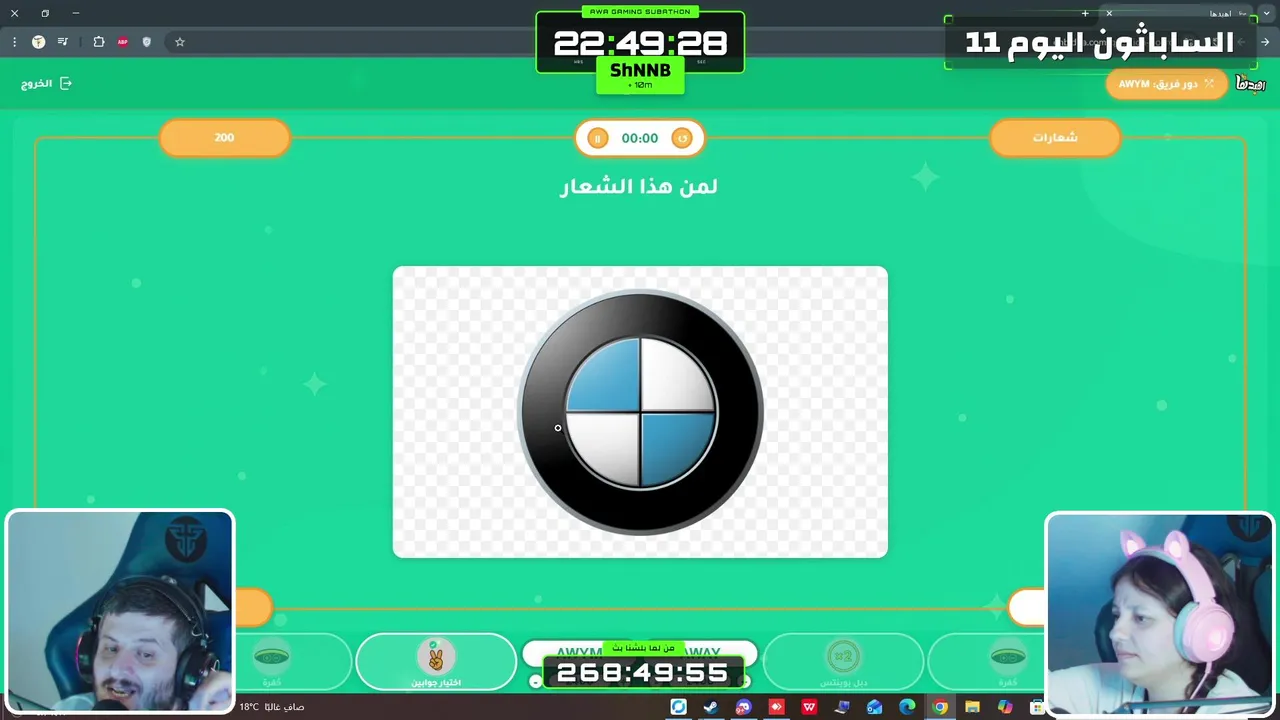The image size is (1280, 720).
Task: Use the left team's حفرة lifeline
Action: click(x=272, y=663)
